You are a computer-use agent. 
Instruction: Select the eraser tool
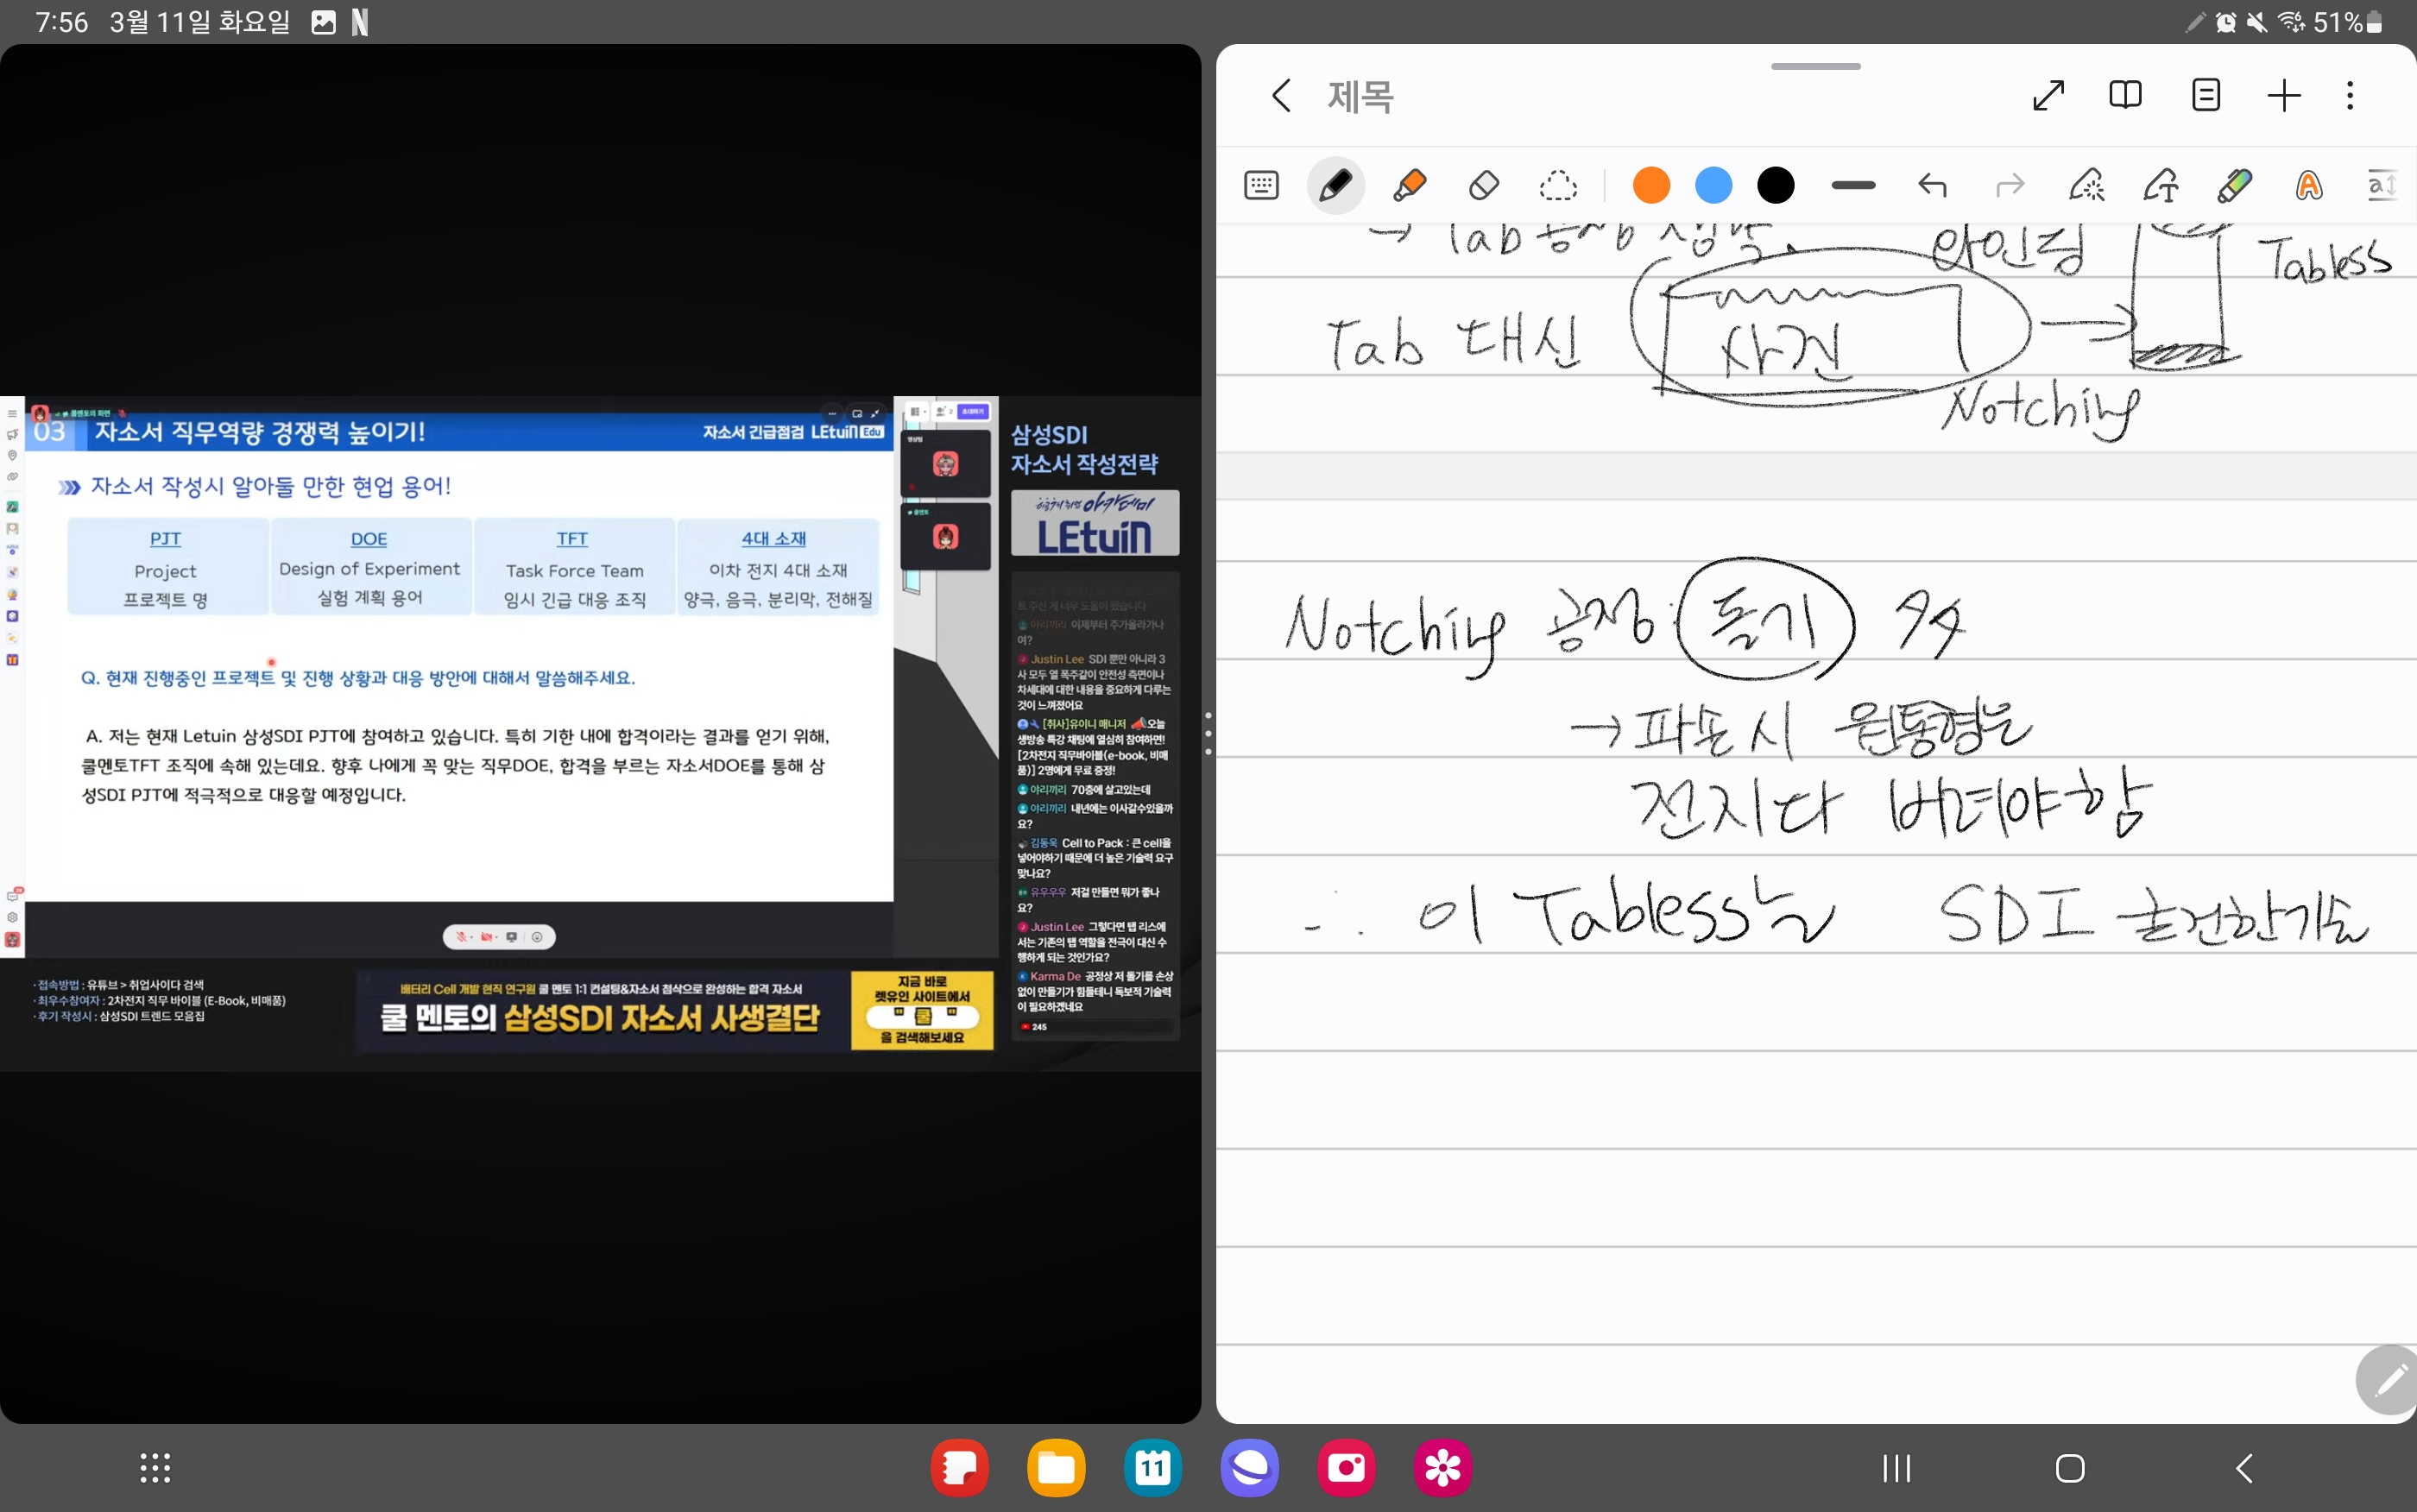[x=1484, y=186]
